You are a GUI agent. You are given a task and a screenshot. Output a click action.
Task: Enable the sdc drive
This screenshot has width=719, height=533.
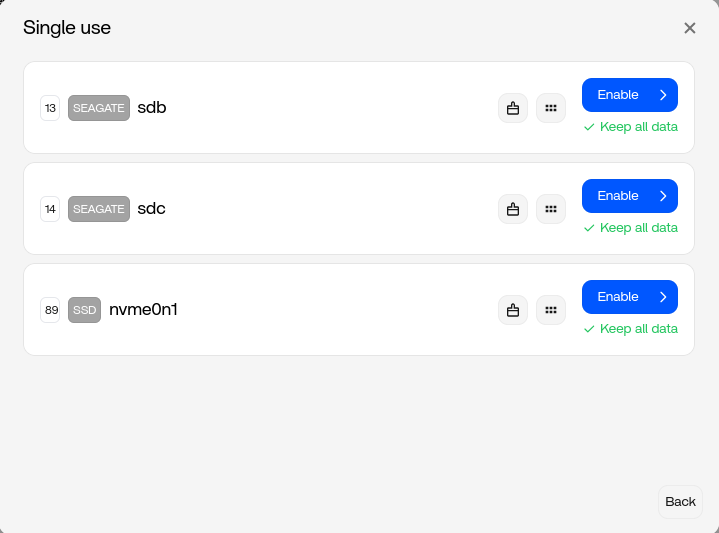[629, 196]
